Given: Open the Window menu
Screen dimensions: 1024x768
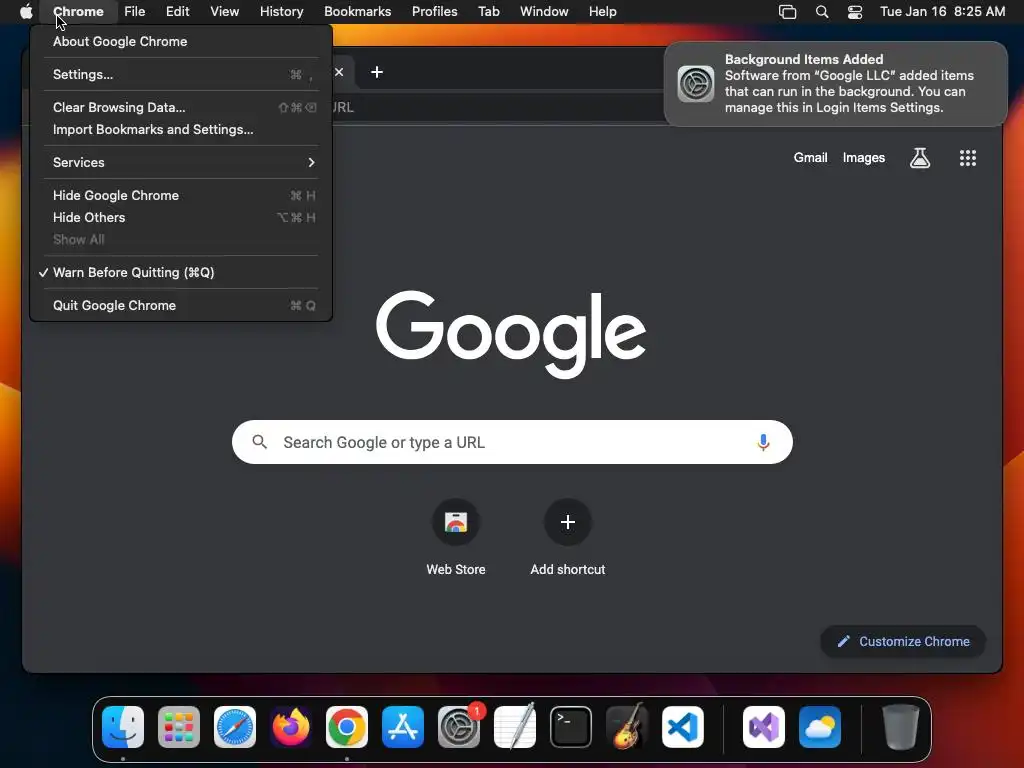Looking at the screenshot, I should pyautogui.click(x=544, y=12).
